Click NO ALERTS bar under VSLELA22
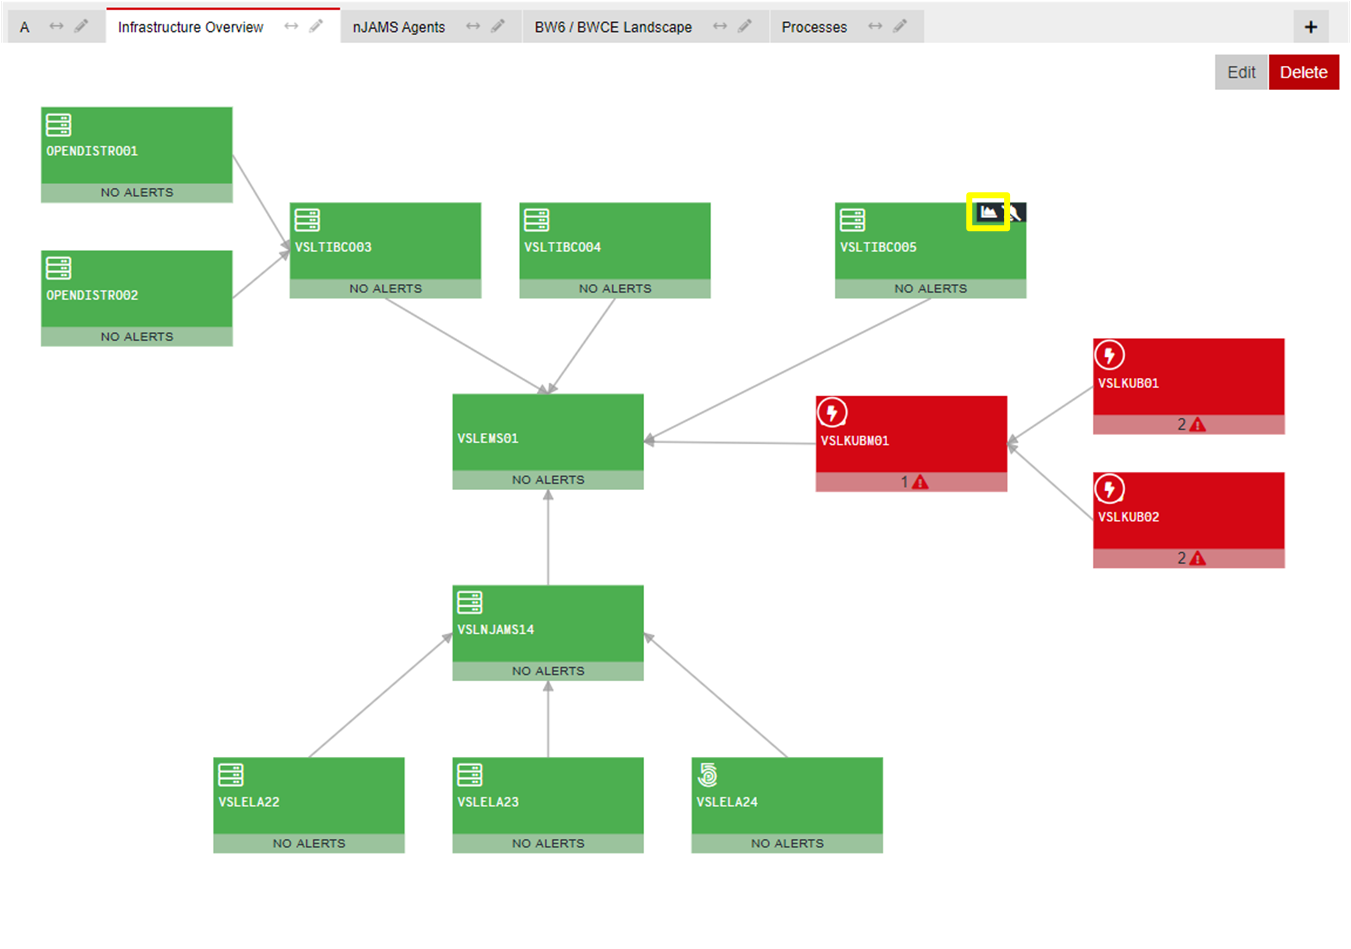The image size is (1351, 949). pos(309,844)
